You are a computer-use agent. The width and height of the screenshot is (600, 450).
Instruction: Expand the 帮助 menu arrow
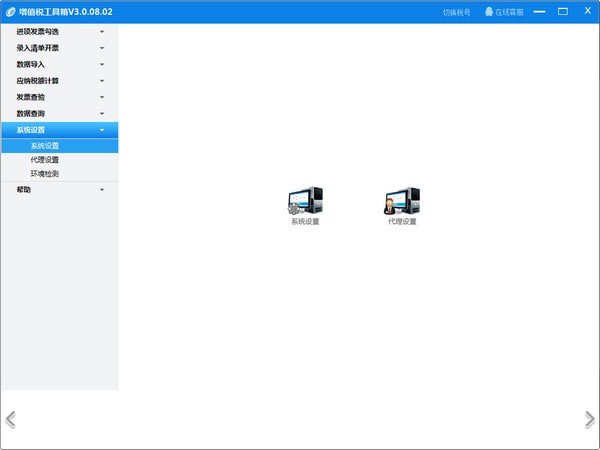[102, 190]
